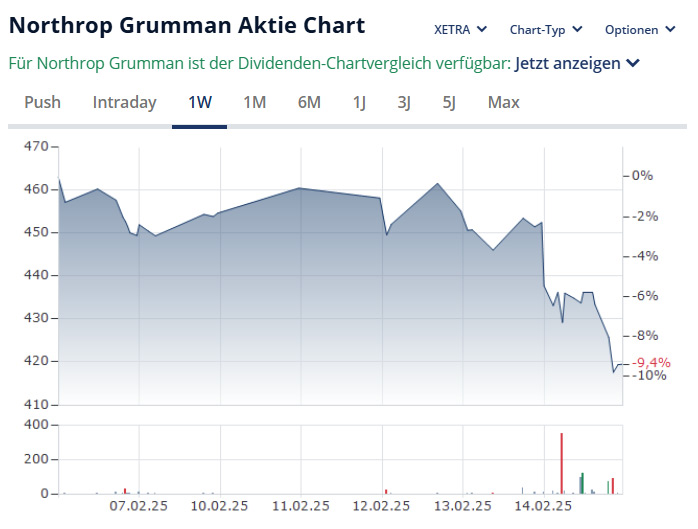Show the 6M chart range
The image size is (698, 529).
click(x=309, y=102)
